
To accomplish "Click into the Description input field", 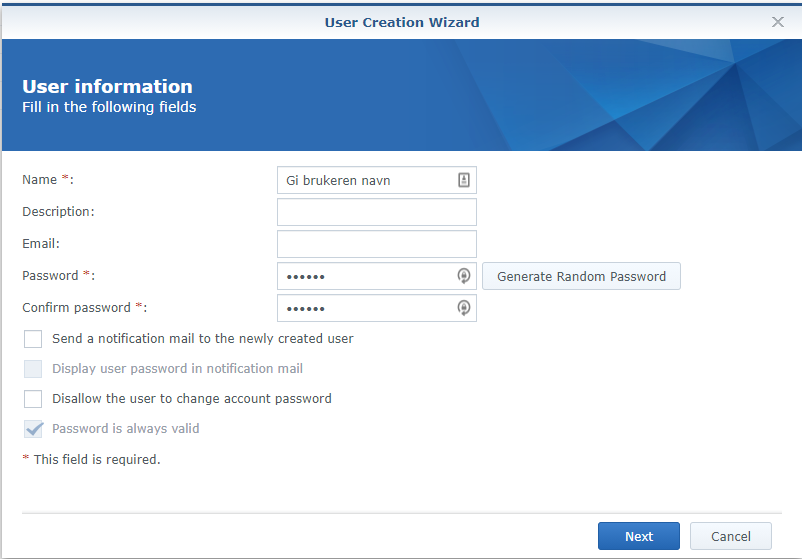I will 376,212.
